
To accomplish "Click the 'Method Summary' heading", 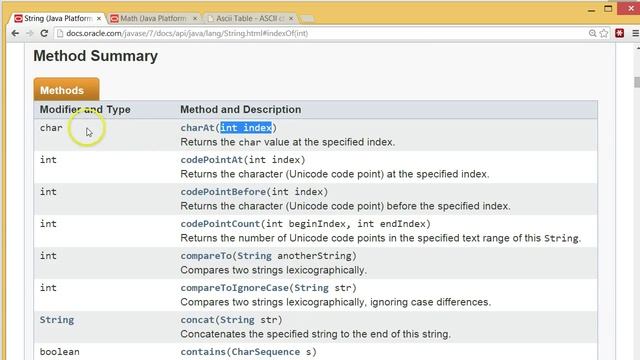I will (x=96, y=56).
